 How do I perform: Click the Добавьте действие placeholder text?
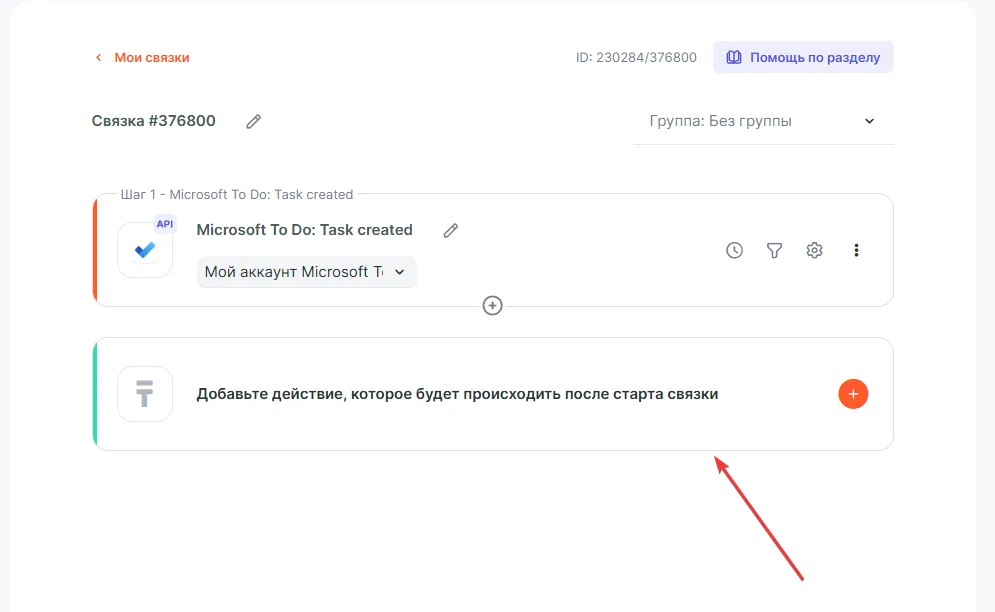click(457, 394)
